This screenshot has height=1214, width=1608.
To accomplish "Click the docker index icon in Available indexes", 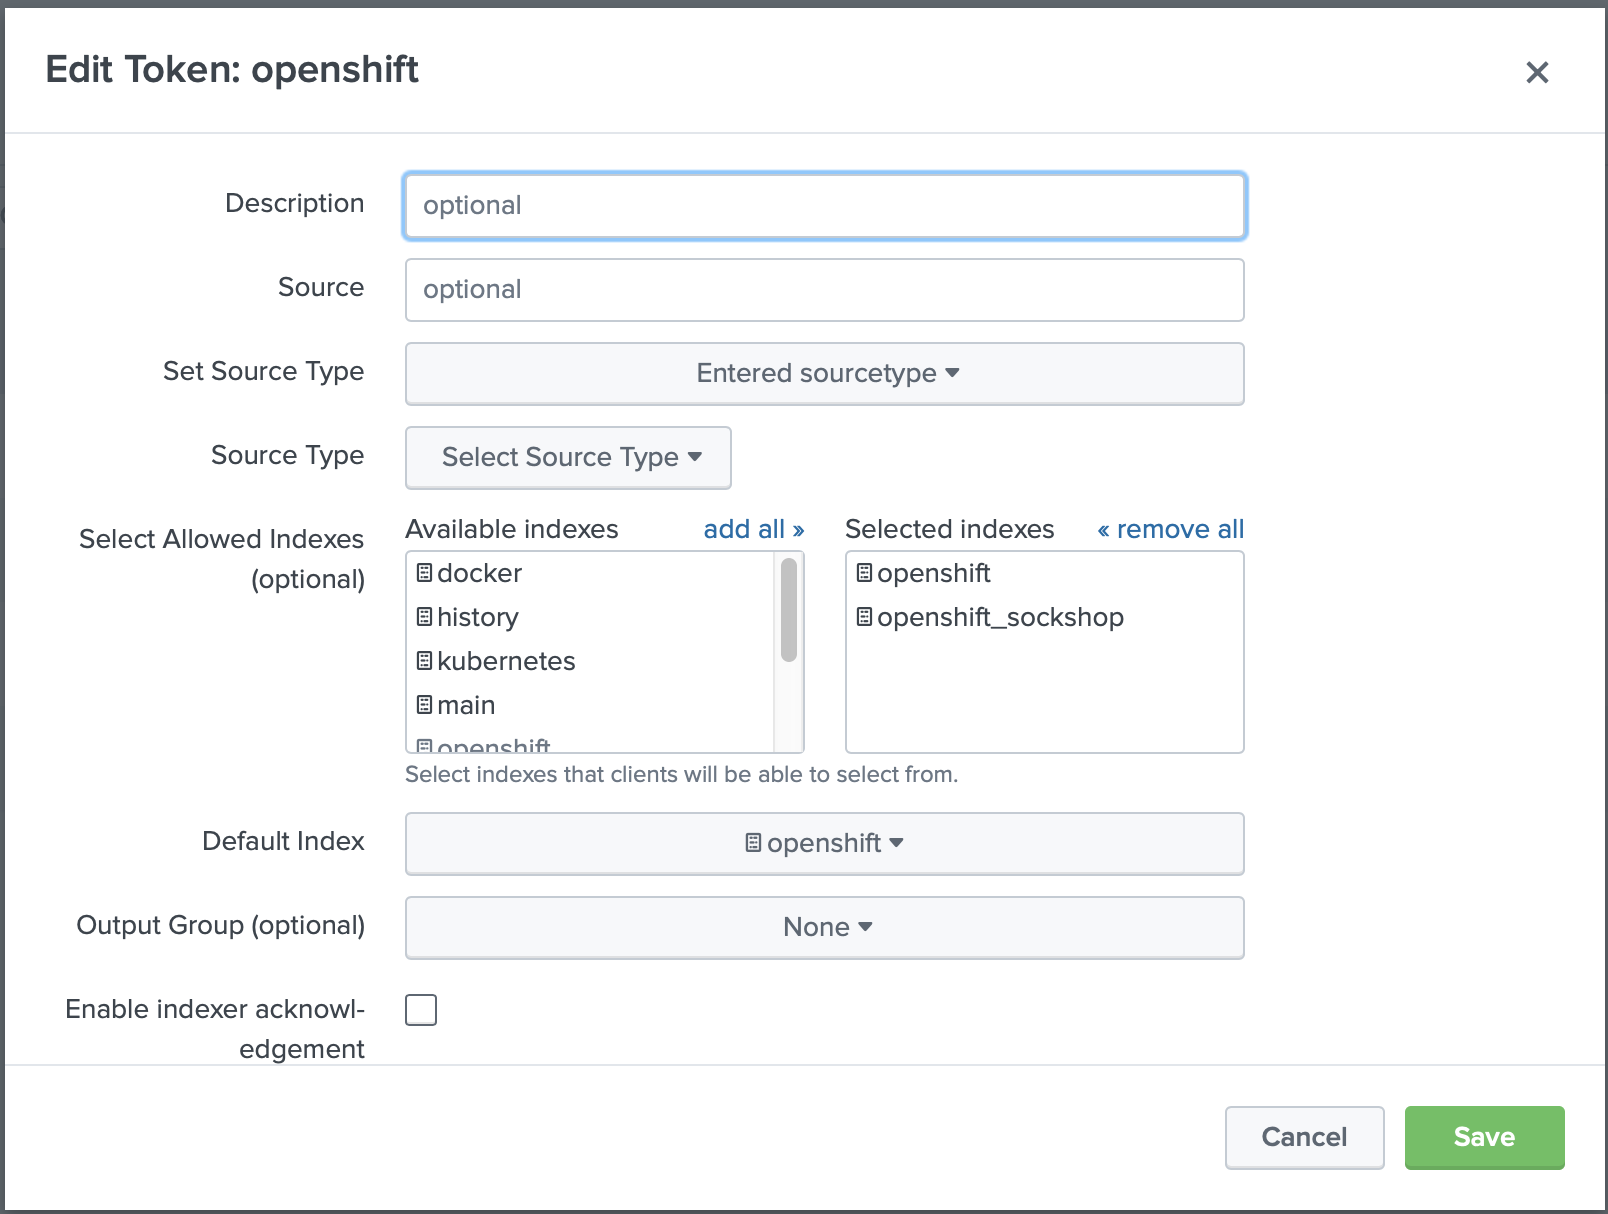I will click(424, 573).
